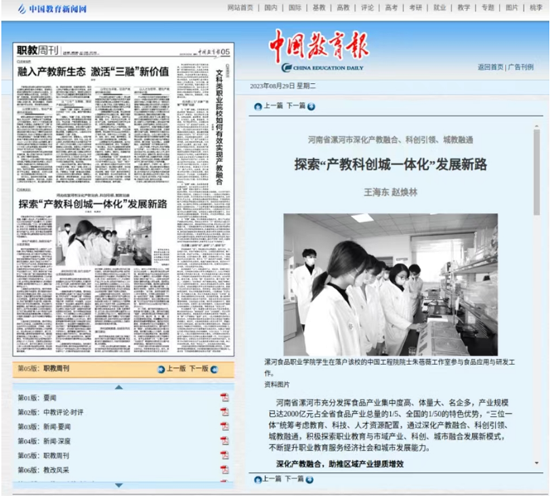The width and height of the screenshot is (550, 496).
Task: Click the 上一篇 arrow icon above the article
Action: 258,106
